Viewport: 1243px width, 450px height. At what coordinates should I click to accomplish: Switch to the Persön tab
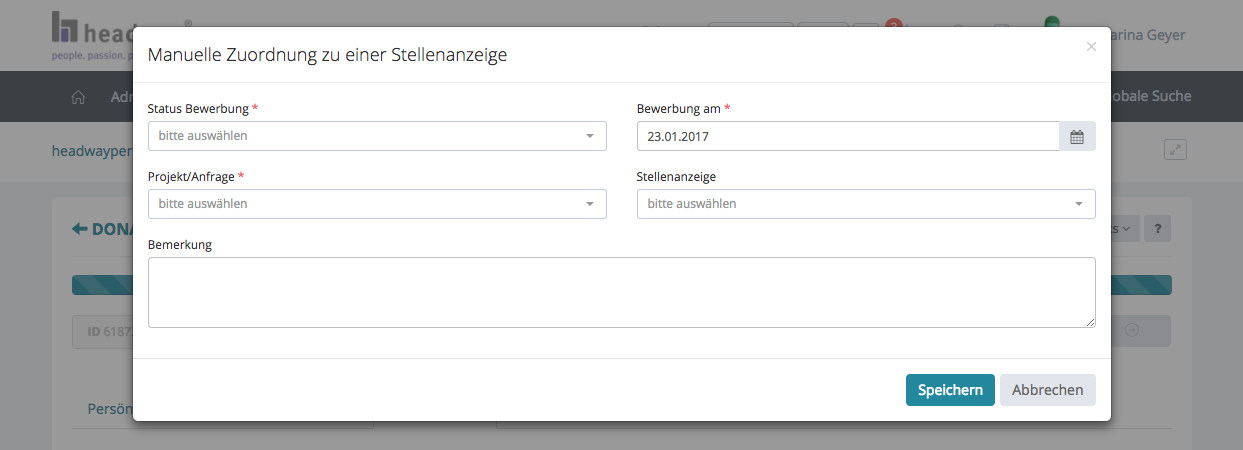pos(110,409)
